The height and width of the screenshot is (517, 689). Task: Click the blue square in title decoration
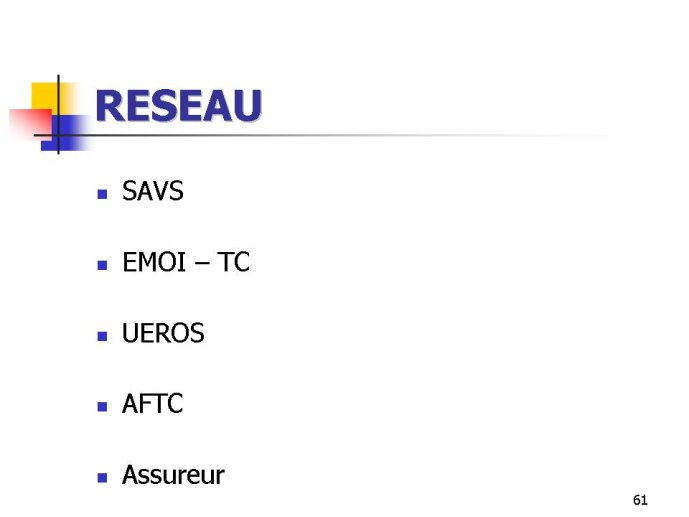(x=66, y=133)
